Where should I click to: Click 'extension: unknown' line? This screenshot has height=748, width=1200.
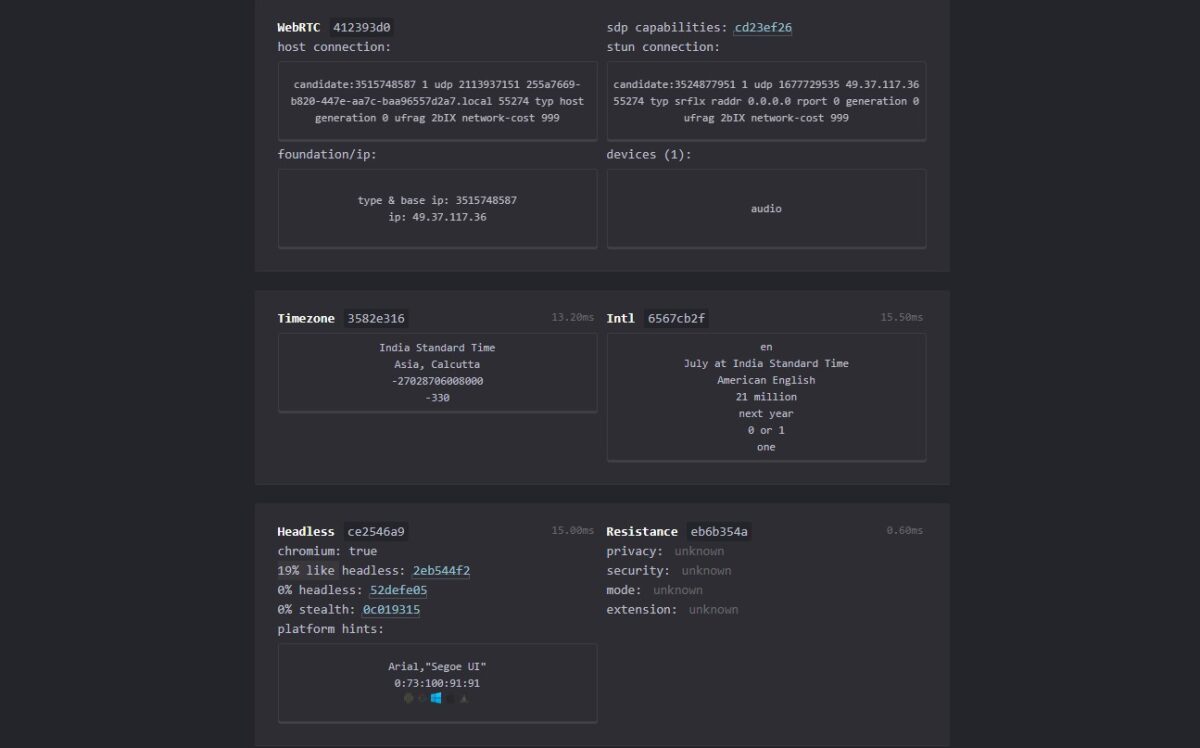pyautogui.click(x=672, y=609)
